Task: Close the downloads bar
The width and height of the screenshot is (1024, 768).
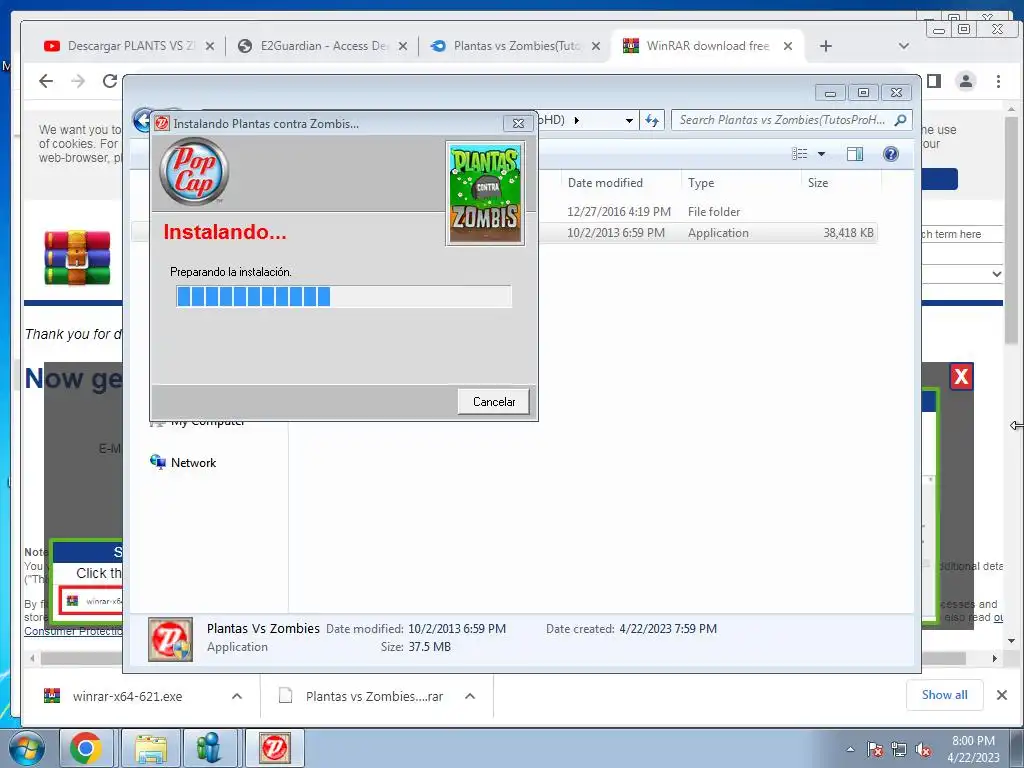Action: 1002,695
